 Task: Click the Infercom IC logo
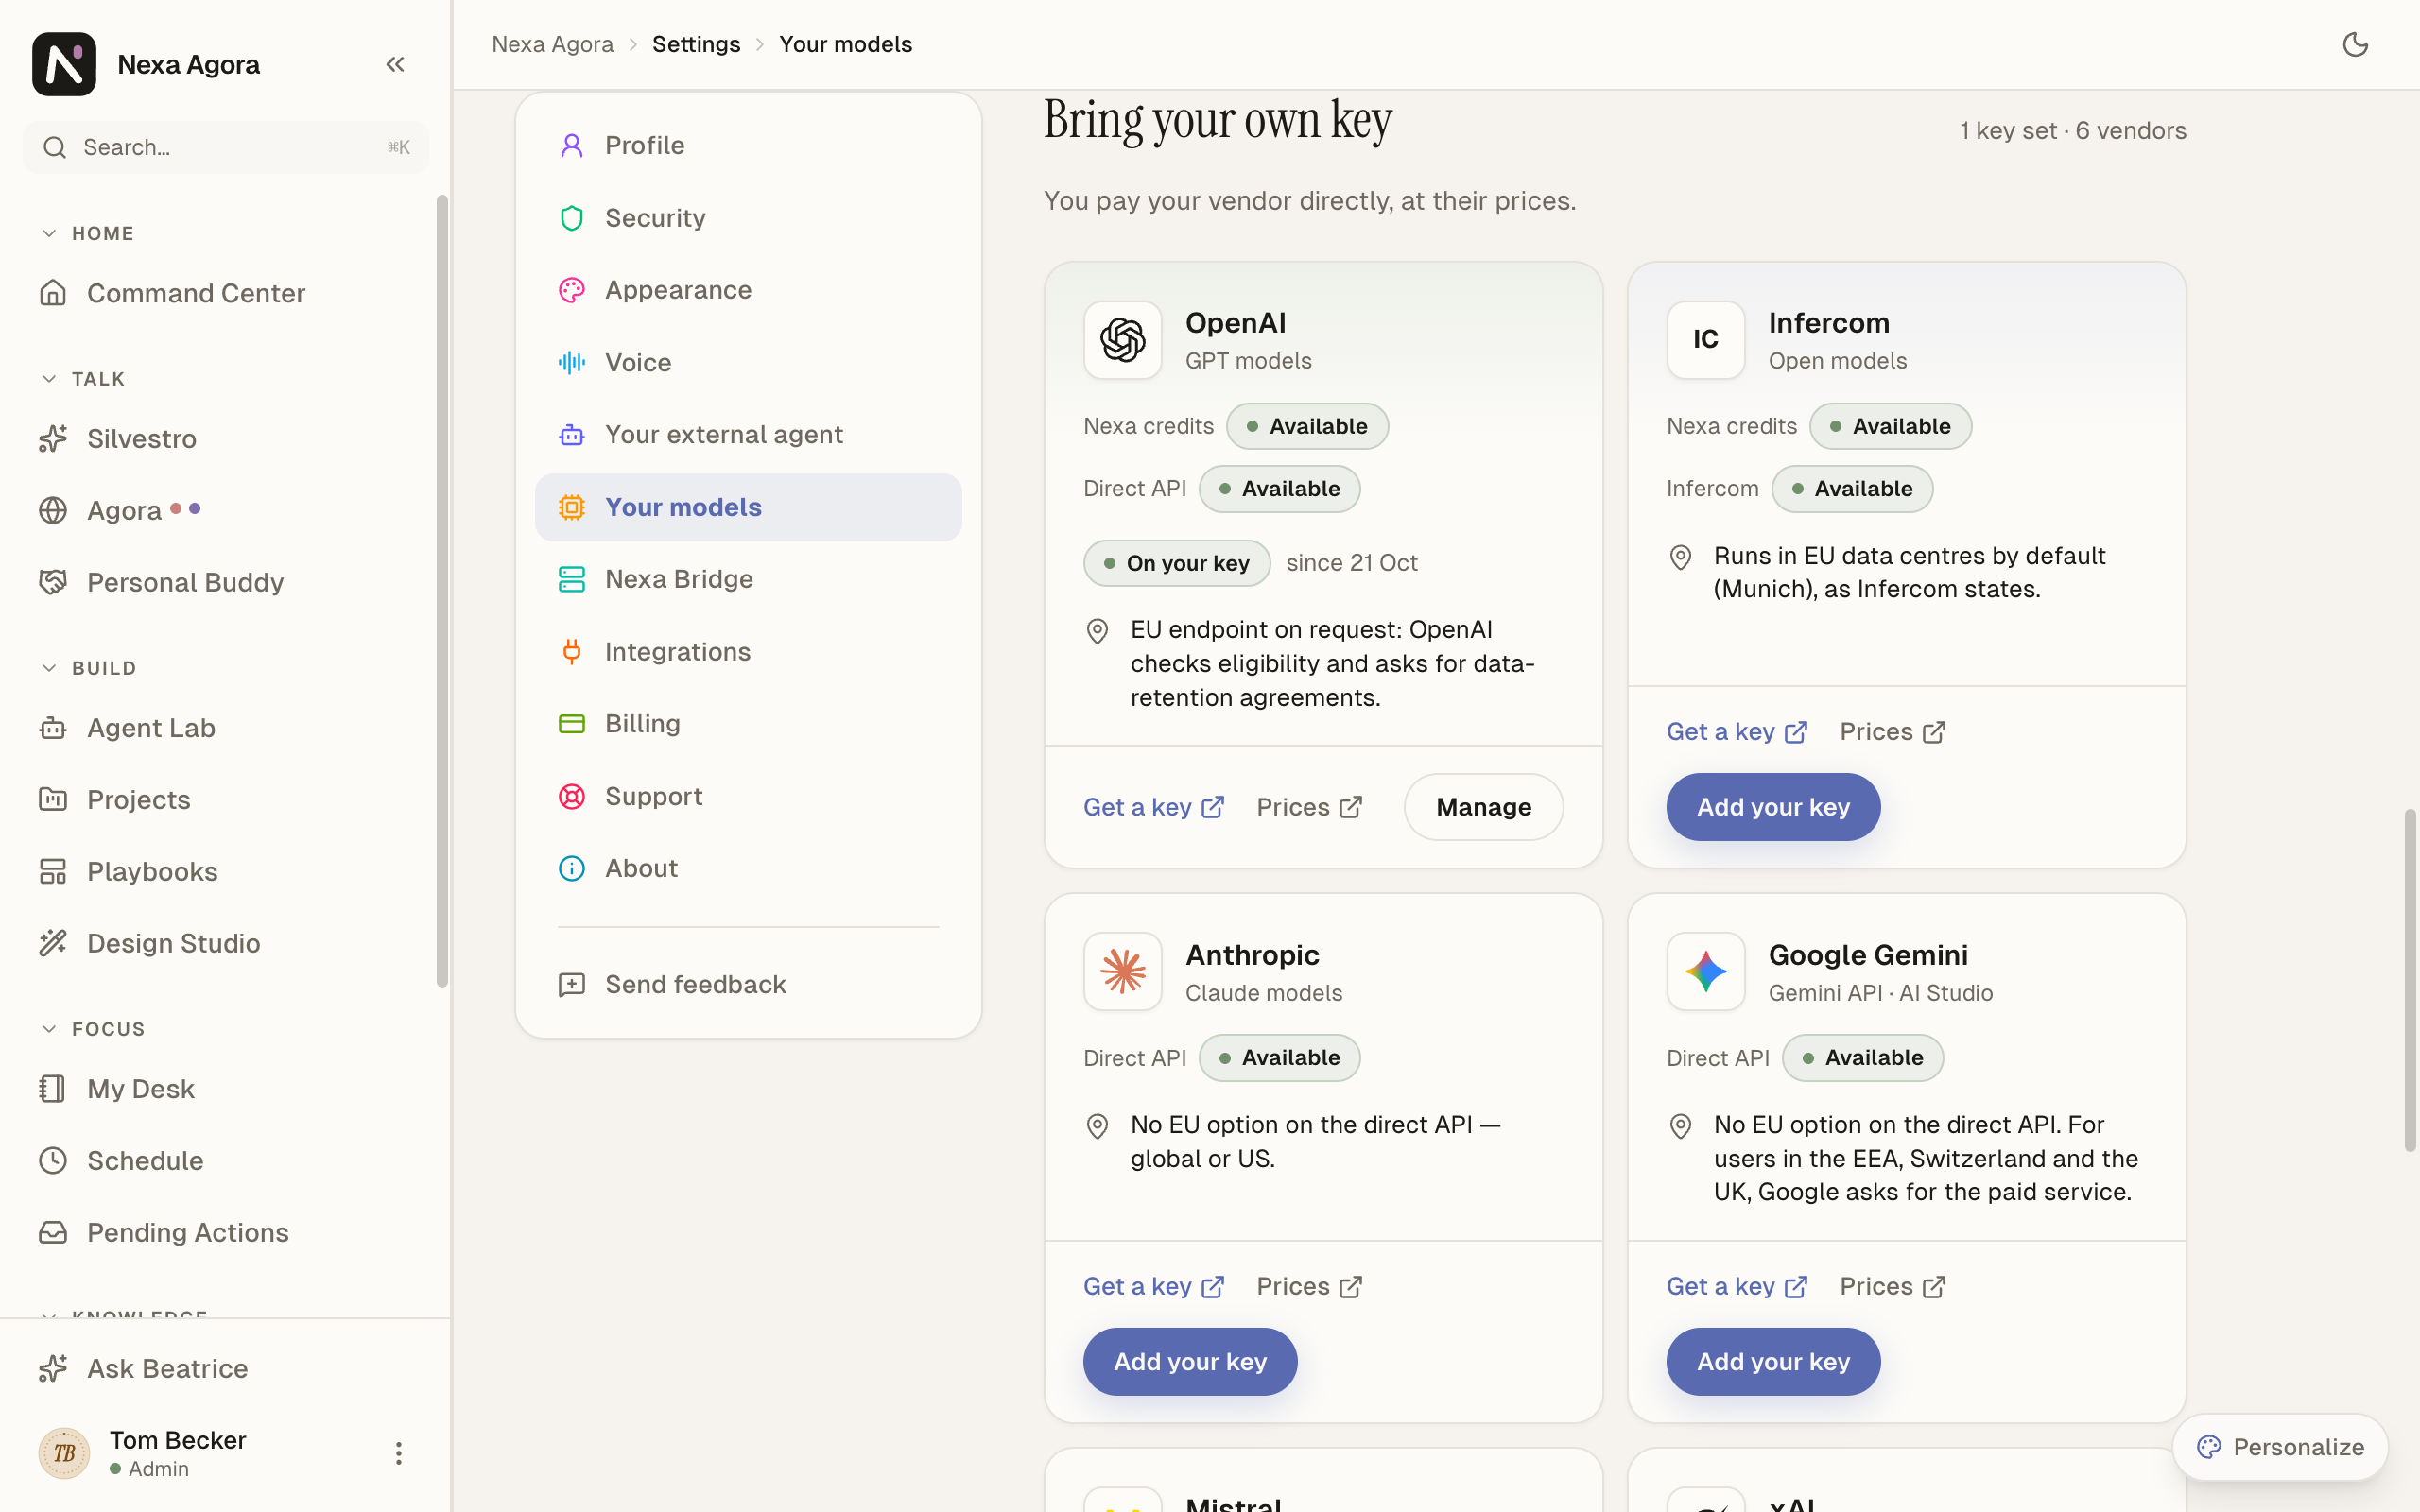click(1705, 340)
